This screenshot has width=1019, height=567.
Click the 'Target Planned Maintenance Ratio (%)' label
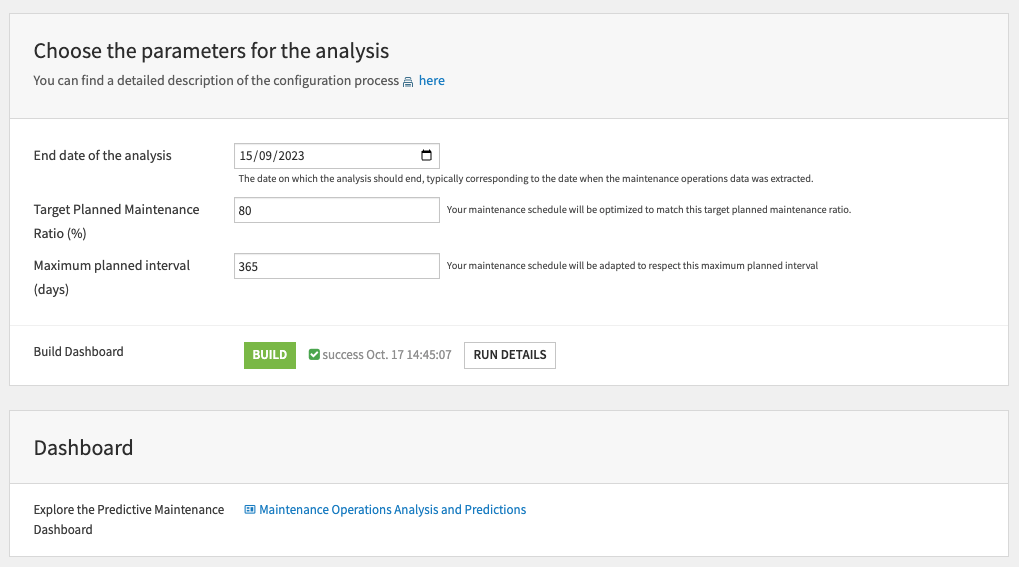click(116, 221)
